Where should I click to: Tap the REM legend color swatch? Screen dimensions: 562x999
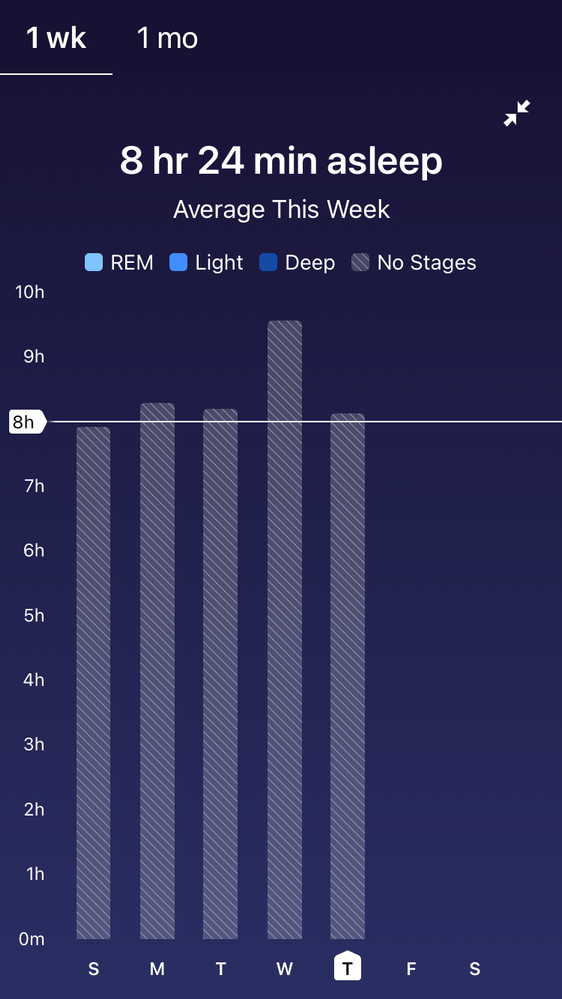pos(94,262)
